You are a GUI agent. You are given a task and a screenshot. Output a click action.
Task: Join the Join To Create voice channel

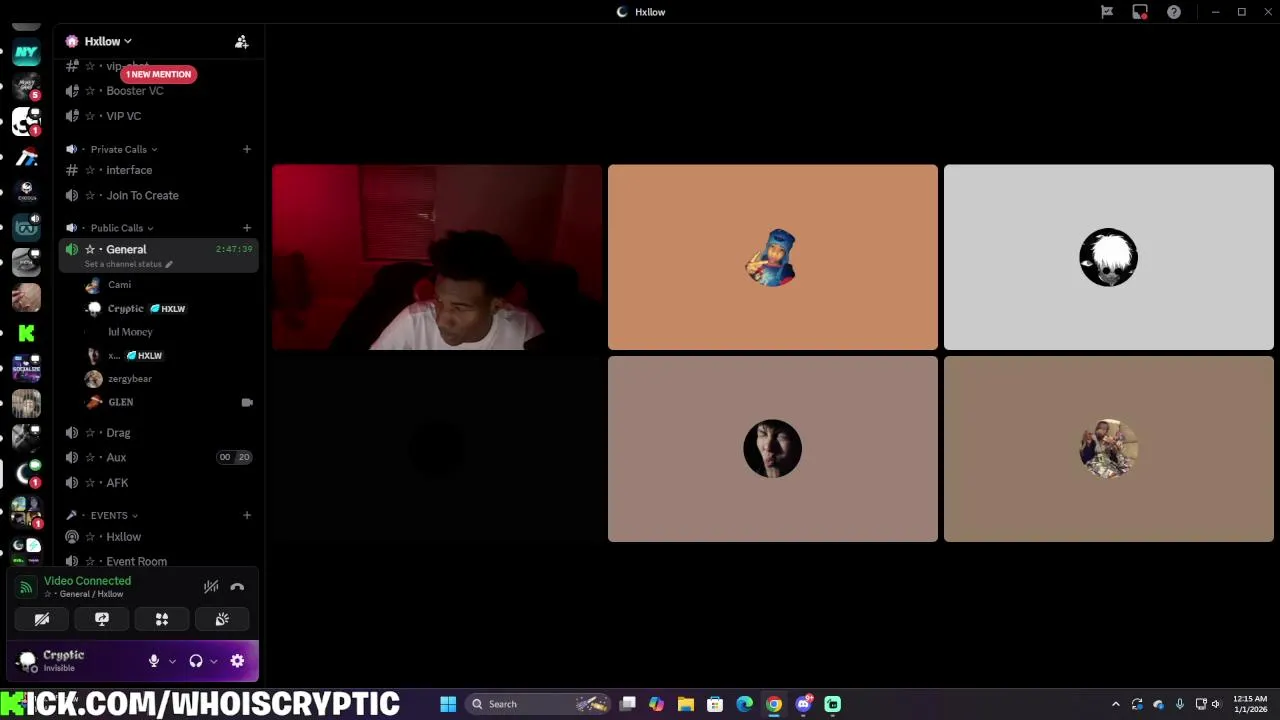(142, 196)
